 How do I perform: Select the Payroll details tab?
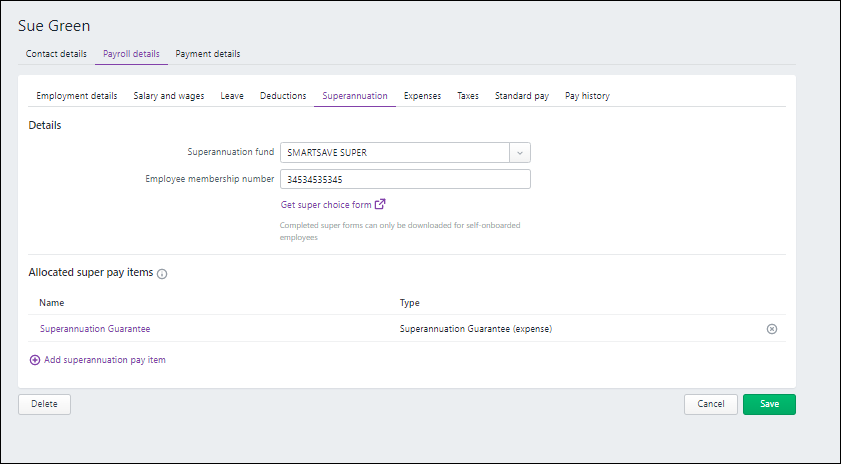pyautogui.click(x=131, y=54)
